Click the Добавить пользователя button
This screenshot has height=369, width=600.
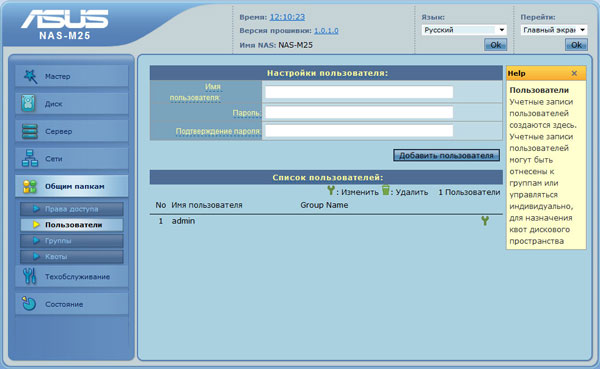tap(446, 155)
